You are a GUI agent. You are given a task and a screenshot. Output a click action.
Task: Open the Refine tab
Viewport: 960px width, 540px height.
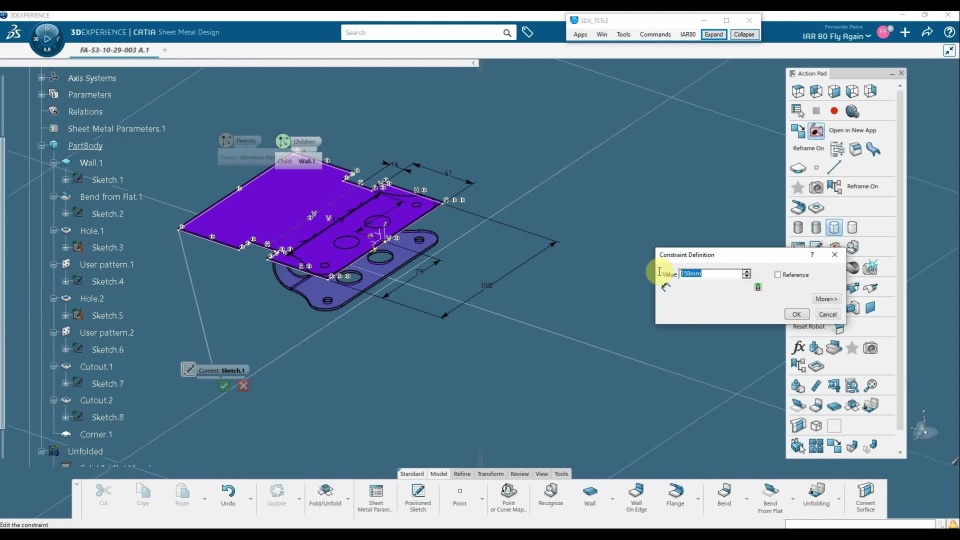pyautogui.click(x=462, y=474)
